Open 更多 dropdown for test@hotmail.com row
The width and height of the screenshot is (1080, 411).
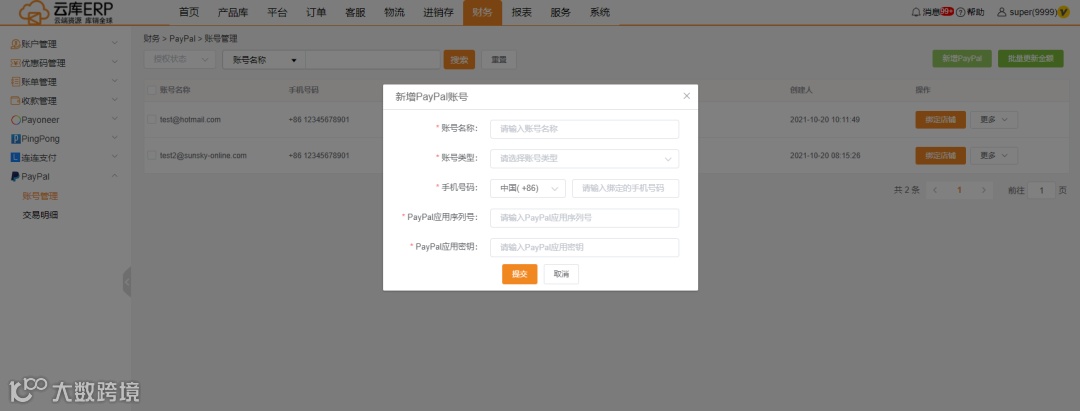pyautogui.click(x=993, y=120)
